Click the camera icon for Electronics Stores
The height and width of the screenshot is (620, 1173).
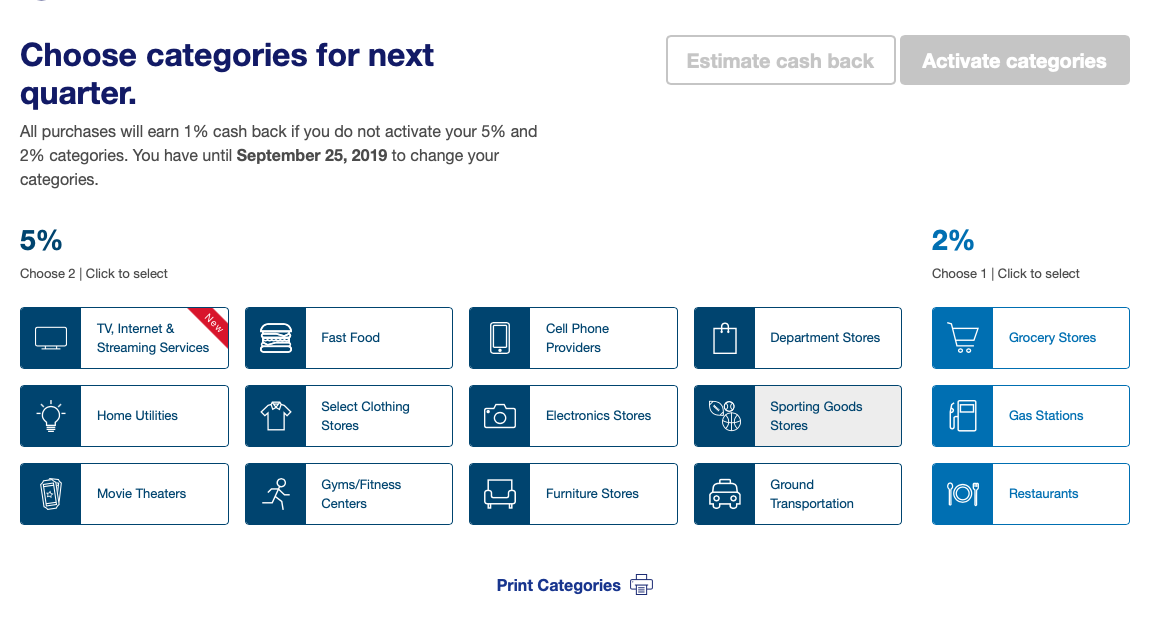click(x=500, y=416)
